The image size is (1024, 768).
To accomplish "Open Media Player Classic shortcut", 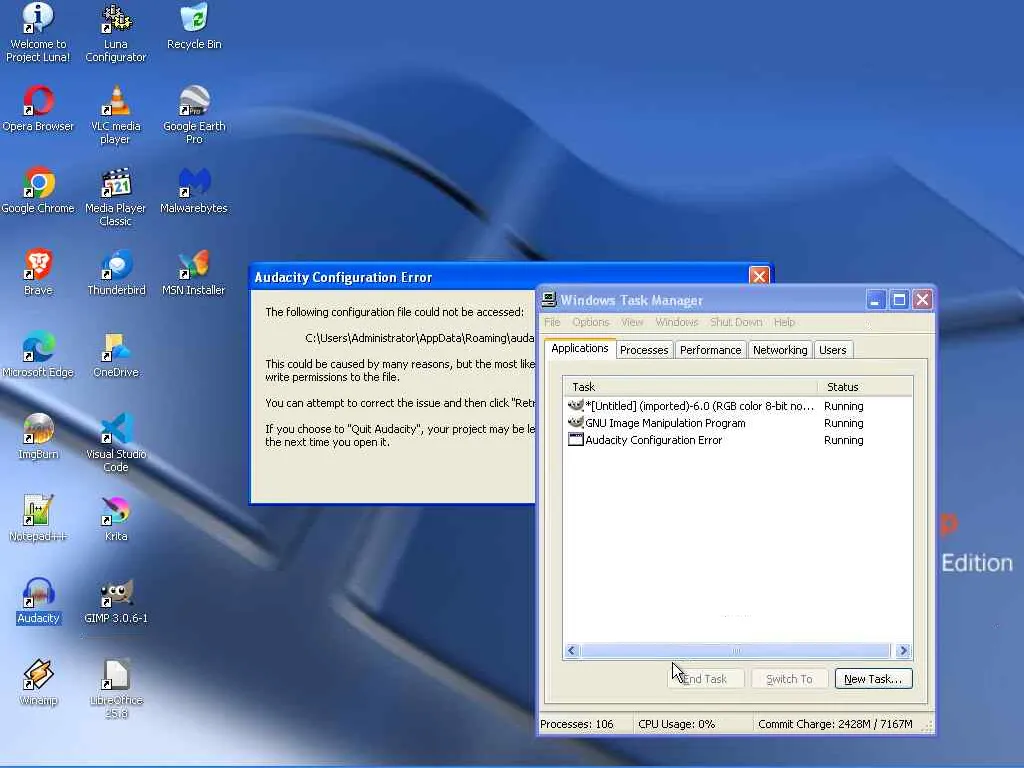I will pyautogui.click(x=116, y=197).
